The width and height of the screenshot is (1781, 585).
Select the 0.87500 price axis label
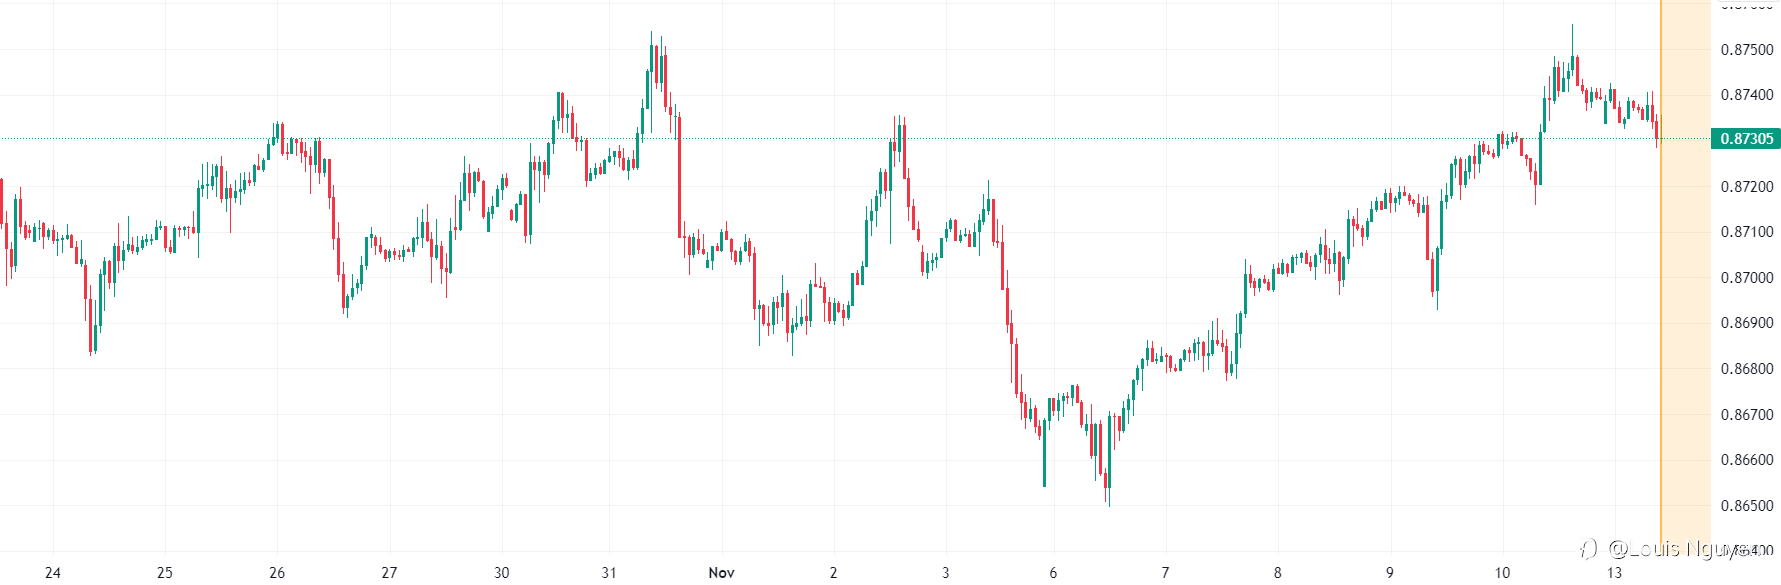click(1747, 50)
